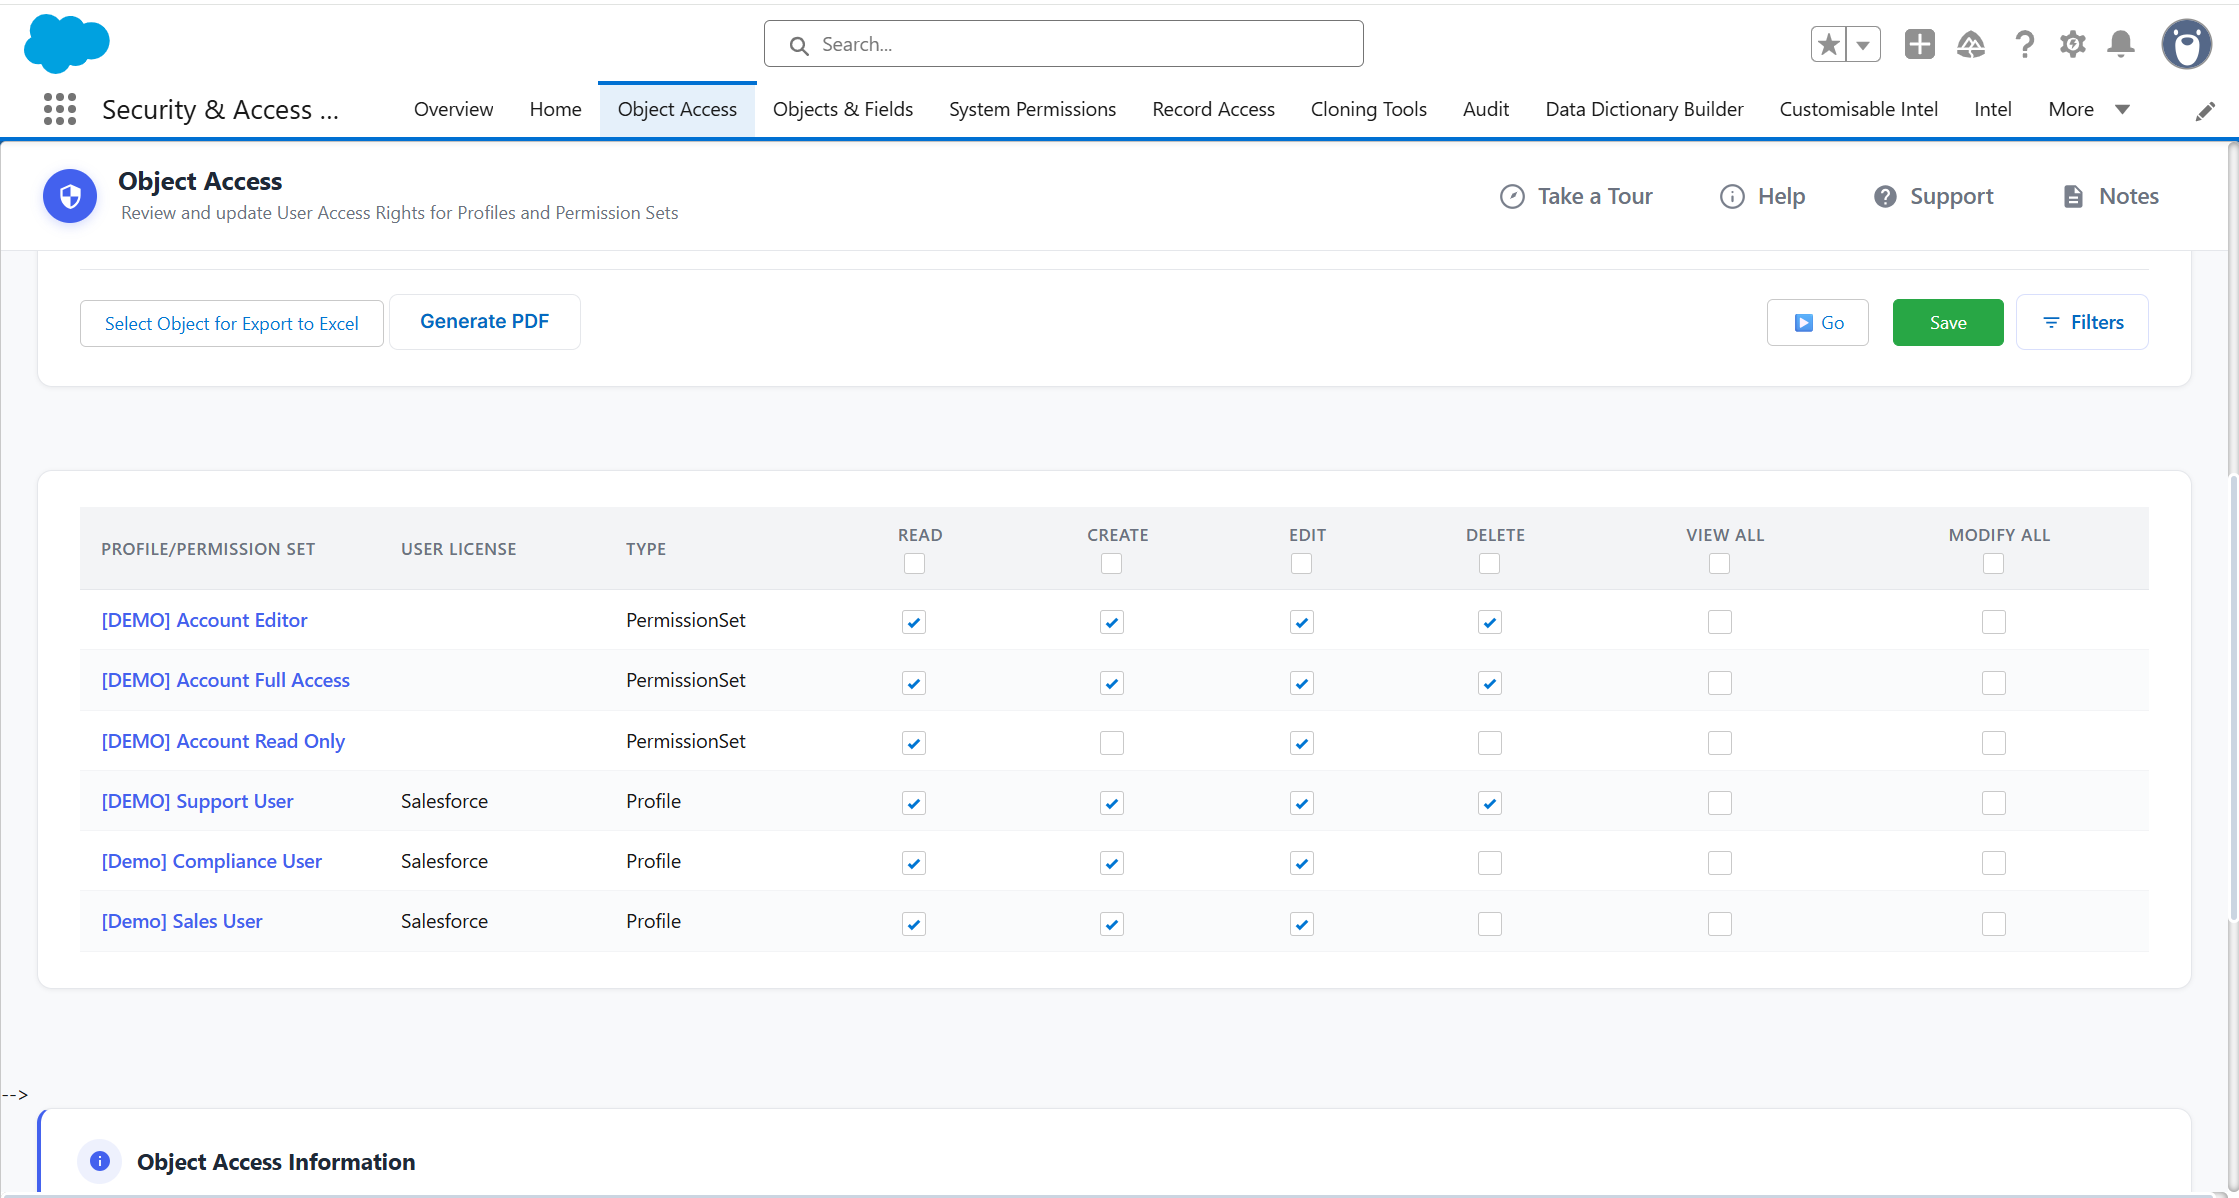Click the Go button
This screenshot has width=2239, height=1198.
point(1817,322)
